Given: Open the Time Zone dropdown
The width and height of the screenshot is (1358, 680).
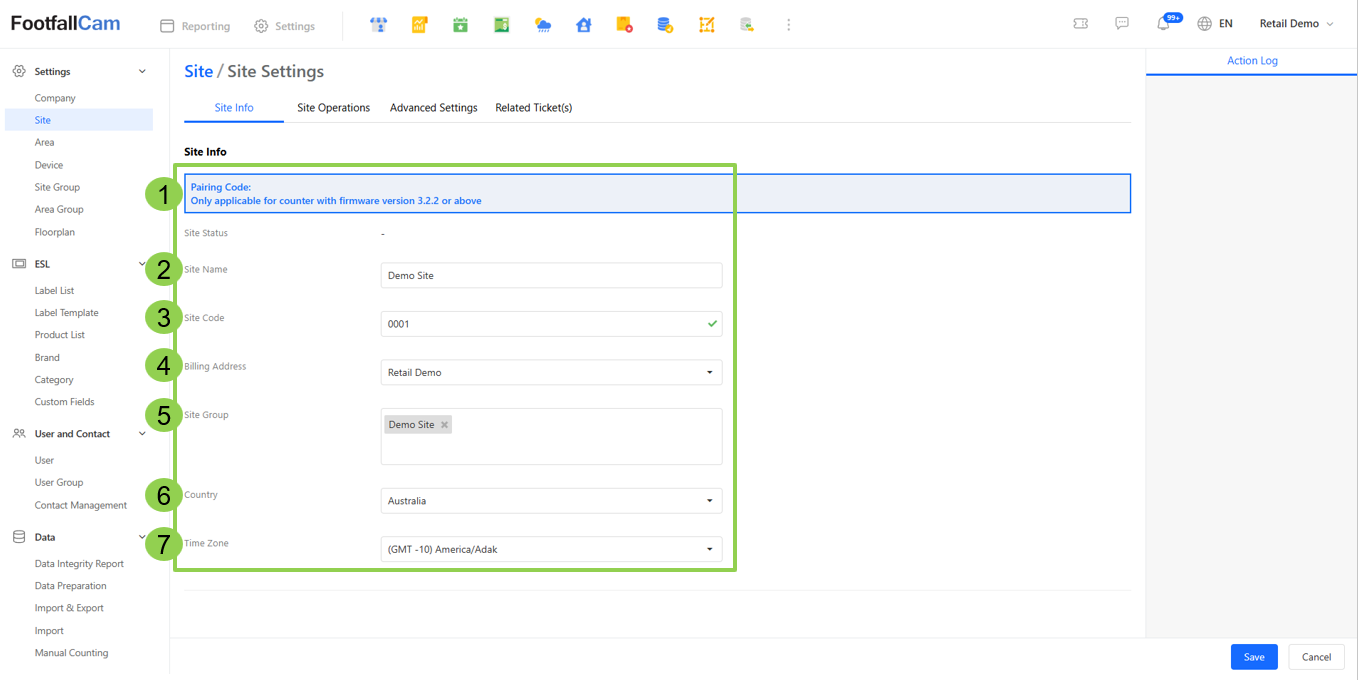Looking at the screenshot, I should point(551,549).
